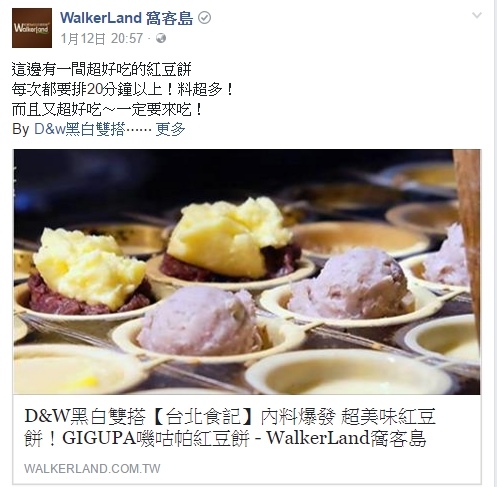
Task: Open the D&w黑白雙搭 author link
Action: pos(80,129)
